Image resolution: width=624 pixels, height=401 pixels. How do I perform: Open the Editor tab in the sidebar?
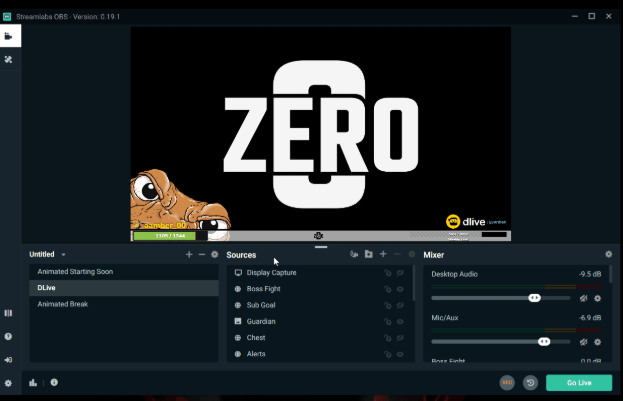tap(10, 36)
